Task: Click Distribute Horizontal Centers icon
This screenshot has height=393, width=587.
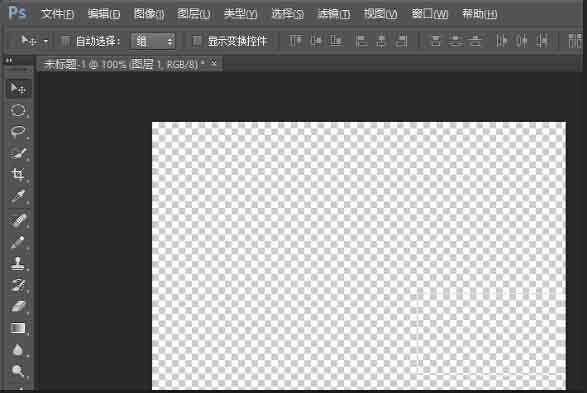Action: [x=521, y=41]
